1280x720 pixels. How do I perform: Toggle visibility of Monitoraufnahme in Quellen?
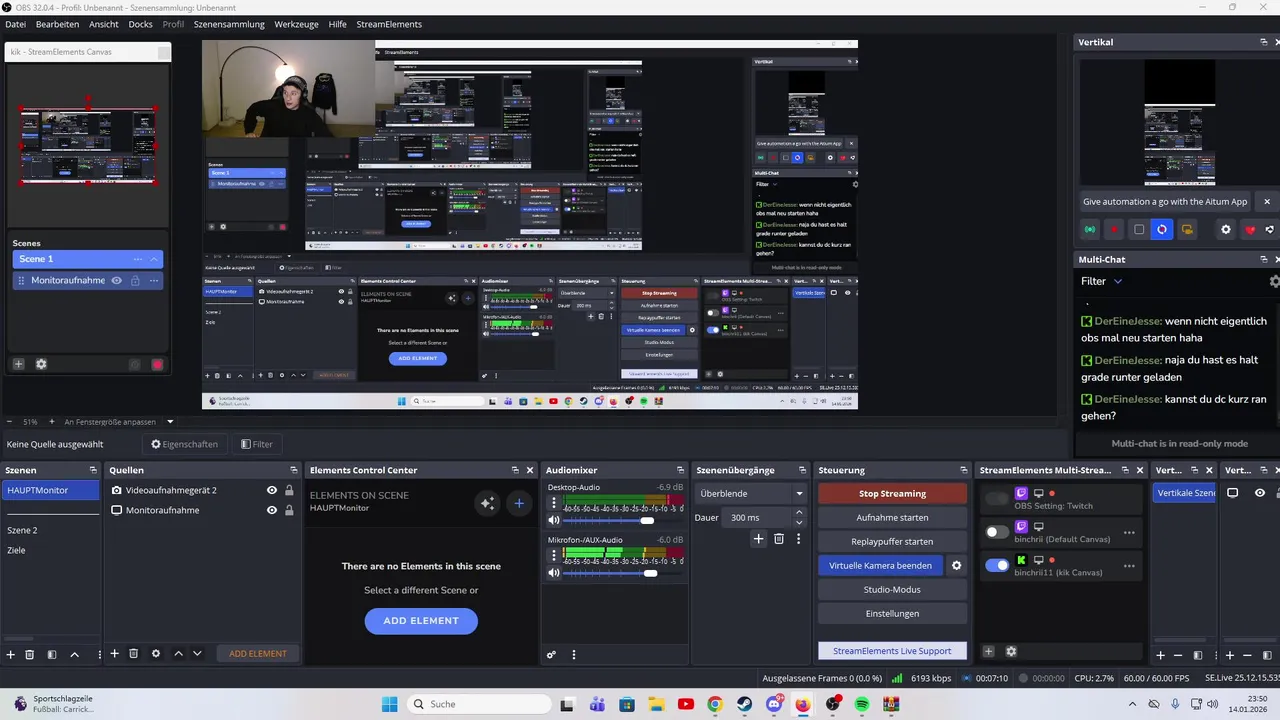[271, 510]
